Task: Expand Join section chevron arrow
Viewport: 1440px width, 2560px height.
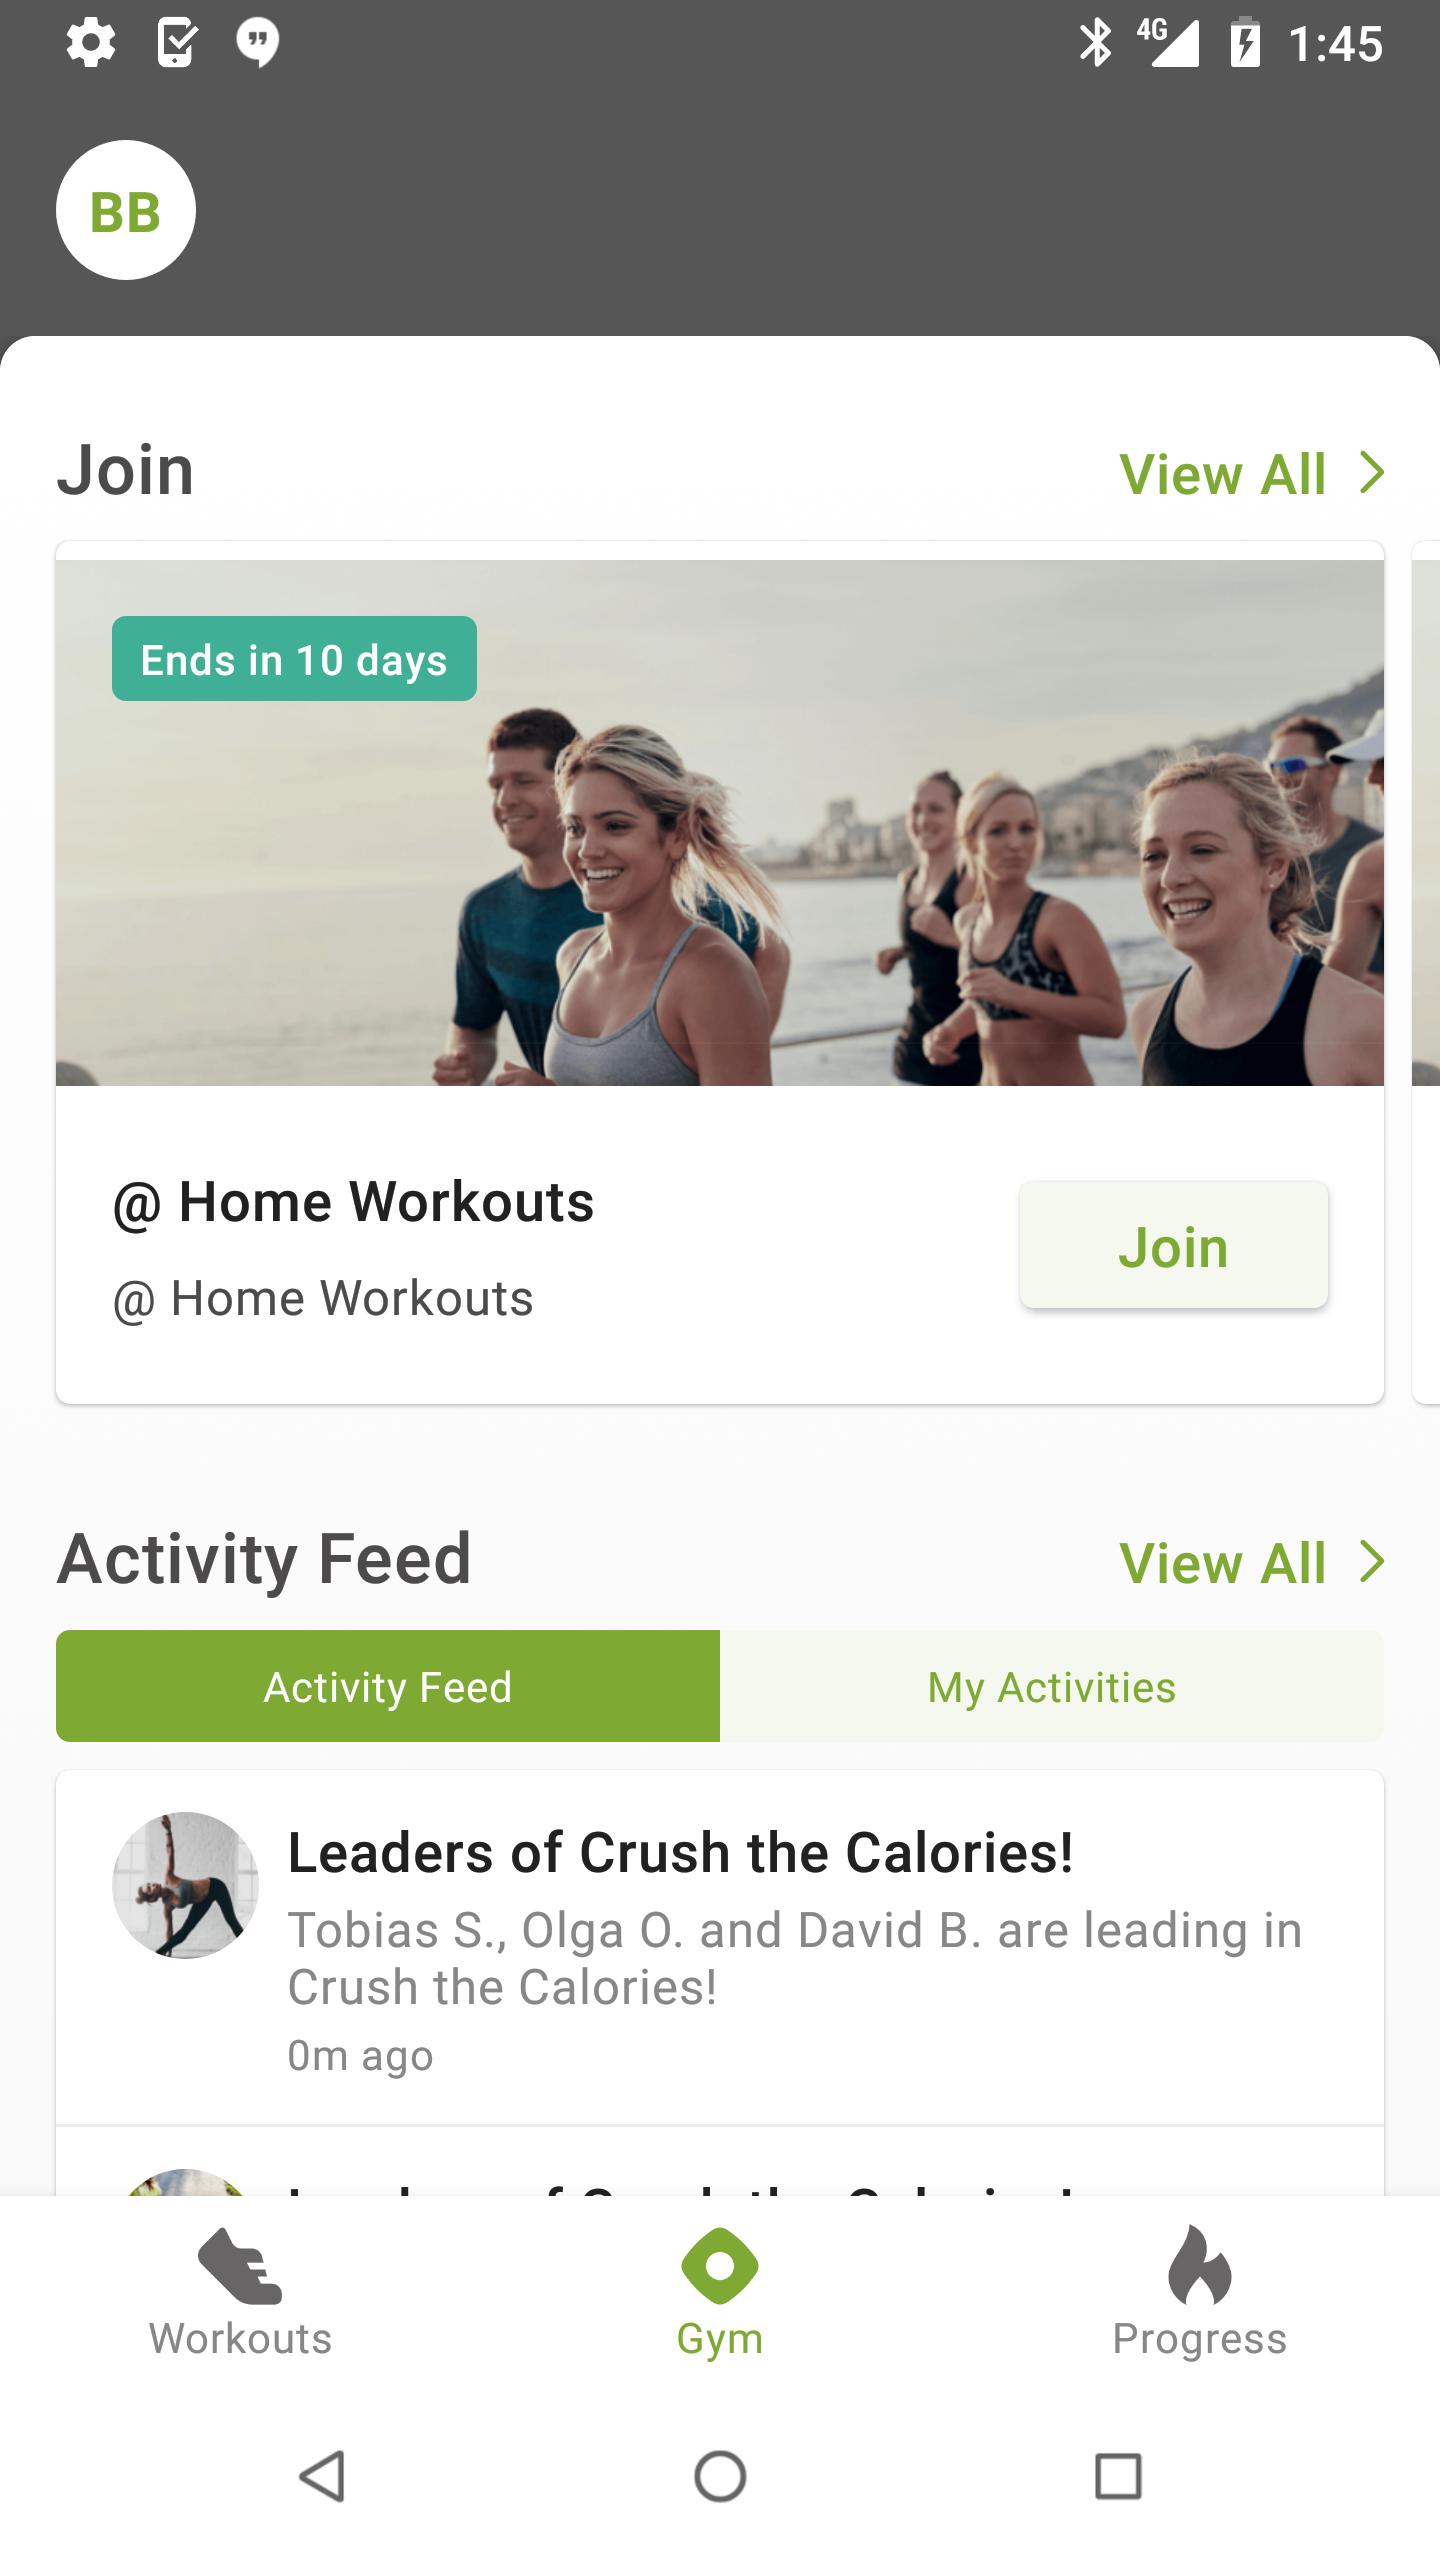Action: point(1373,472)
